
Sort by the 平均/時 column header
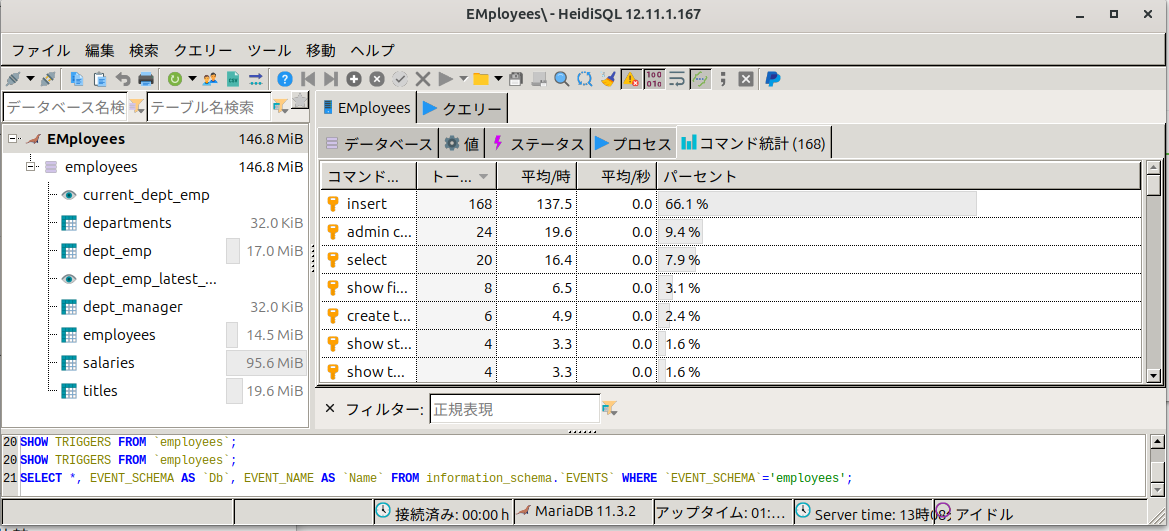(536, 177)
